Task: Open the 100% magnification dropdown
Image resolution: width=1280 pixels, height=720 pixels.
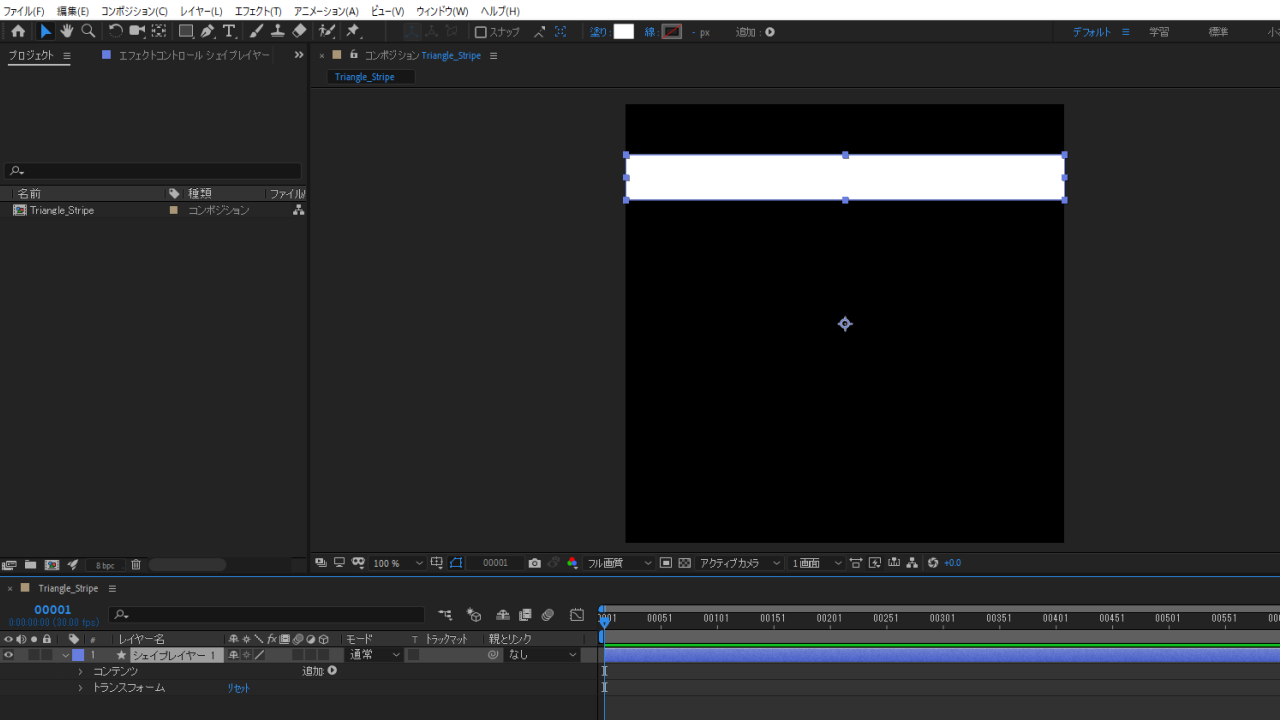Action: pos(398,563)
